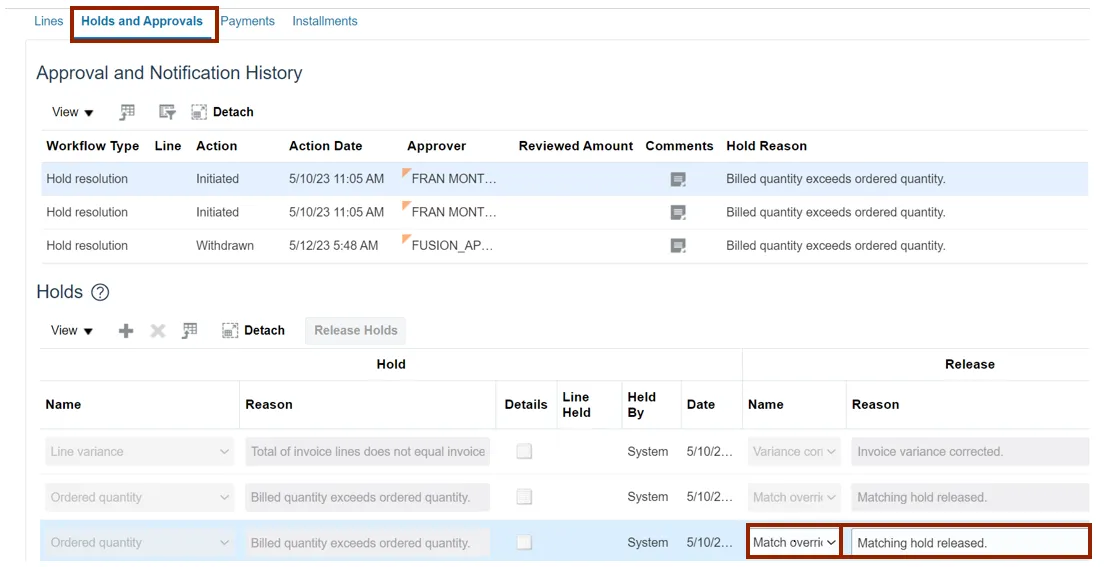Click the delete X icon in Holds toolbar
Image resolution: width=1105 pixels, height=567 pixels.
157,331
